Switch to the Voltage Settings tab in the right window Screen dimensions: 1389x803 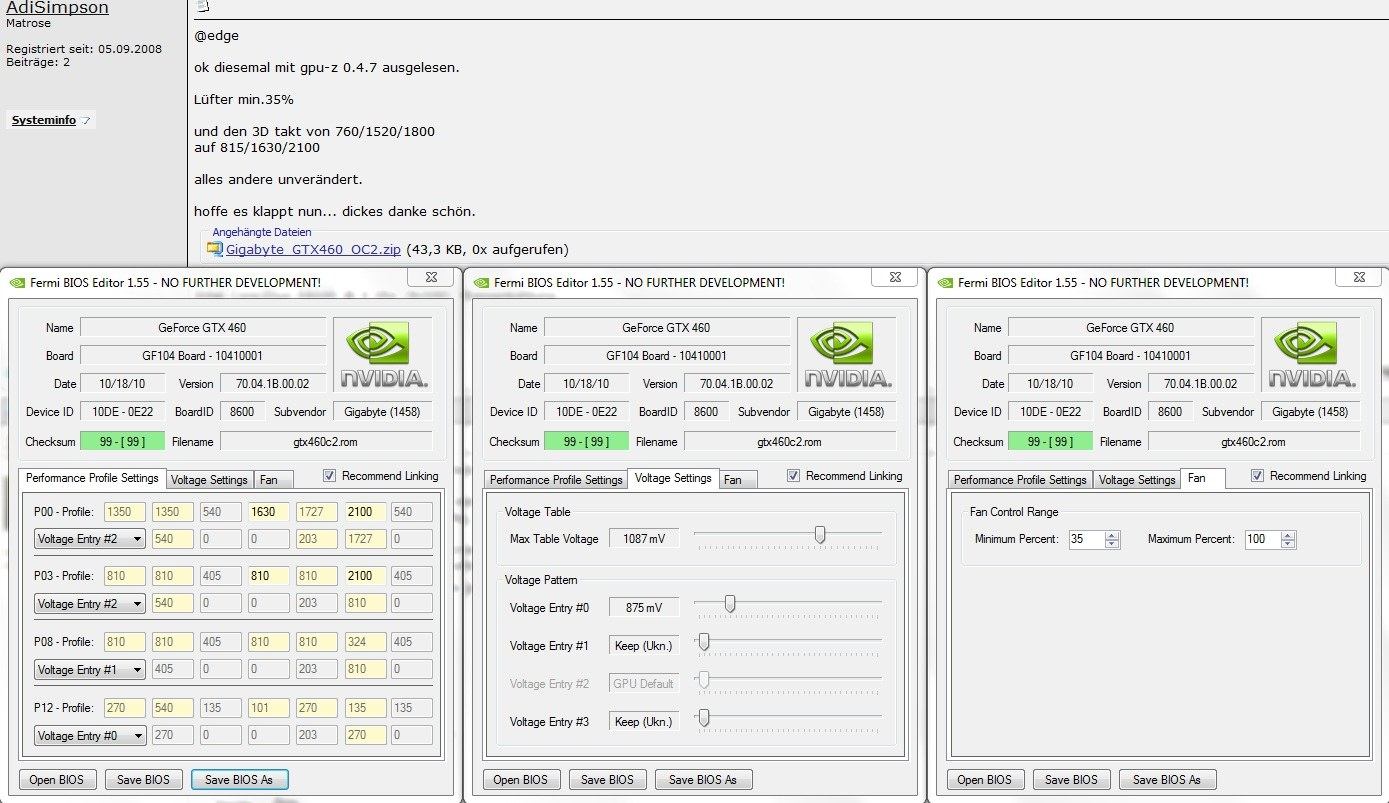pos(1137,480)
